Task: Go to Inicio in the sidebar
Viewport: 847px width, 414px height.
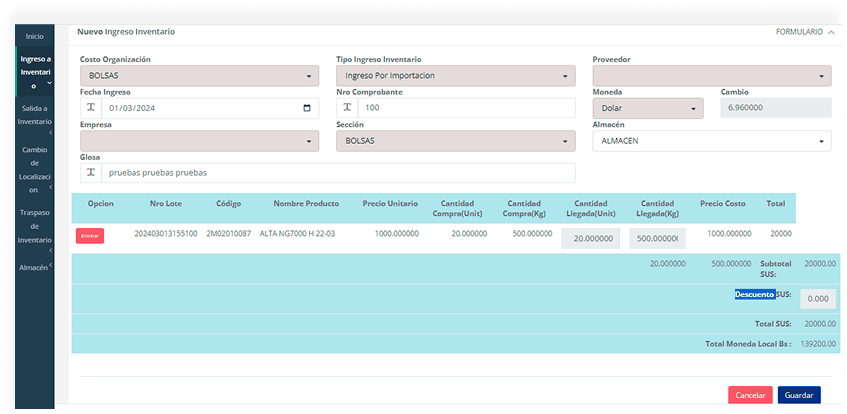Action: tap(35, 36)
